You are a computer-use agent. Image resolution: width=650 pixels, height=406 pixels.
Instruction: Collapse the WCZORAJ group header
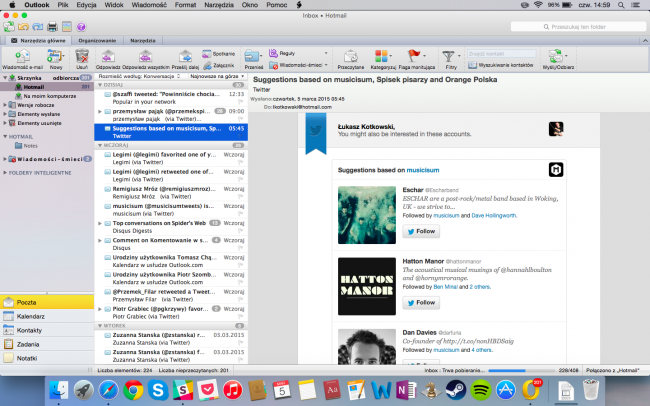[x=99, y=146]
